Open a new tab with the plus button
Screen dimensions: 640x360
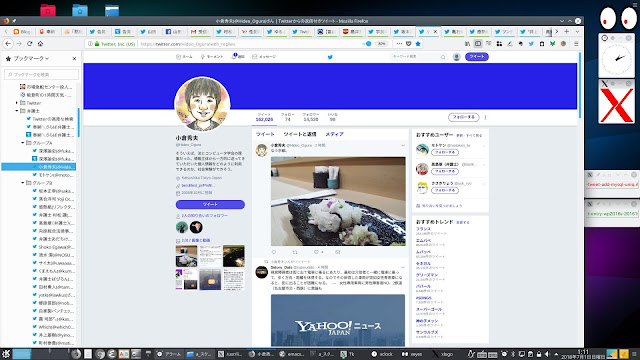(567, 31)
